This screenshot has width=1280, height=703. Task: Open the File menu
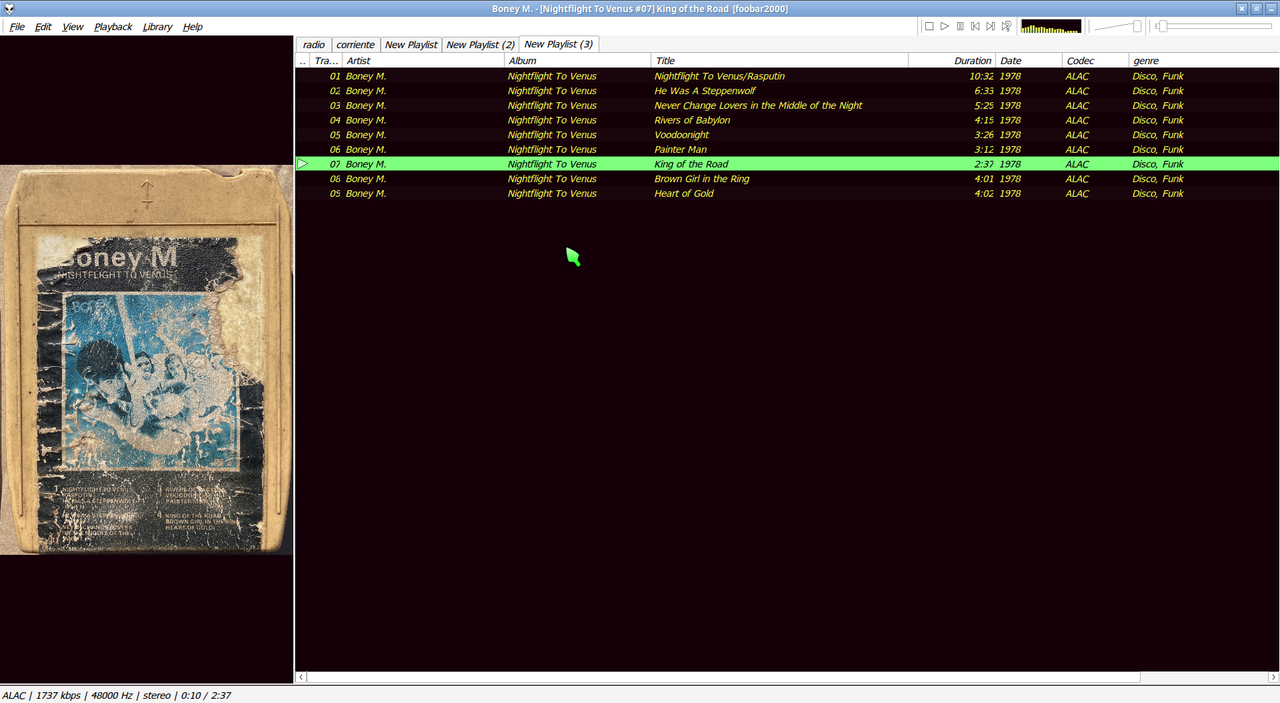(x=17, y=27)
